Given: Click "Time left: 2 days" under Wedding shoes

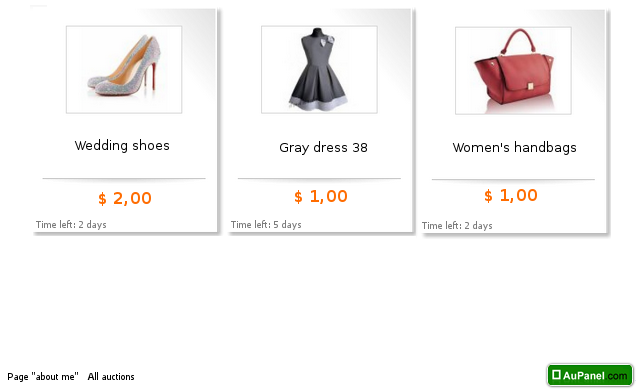Looking at the screenshot, I should coord(71,224).
